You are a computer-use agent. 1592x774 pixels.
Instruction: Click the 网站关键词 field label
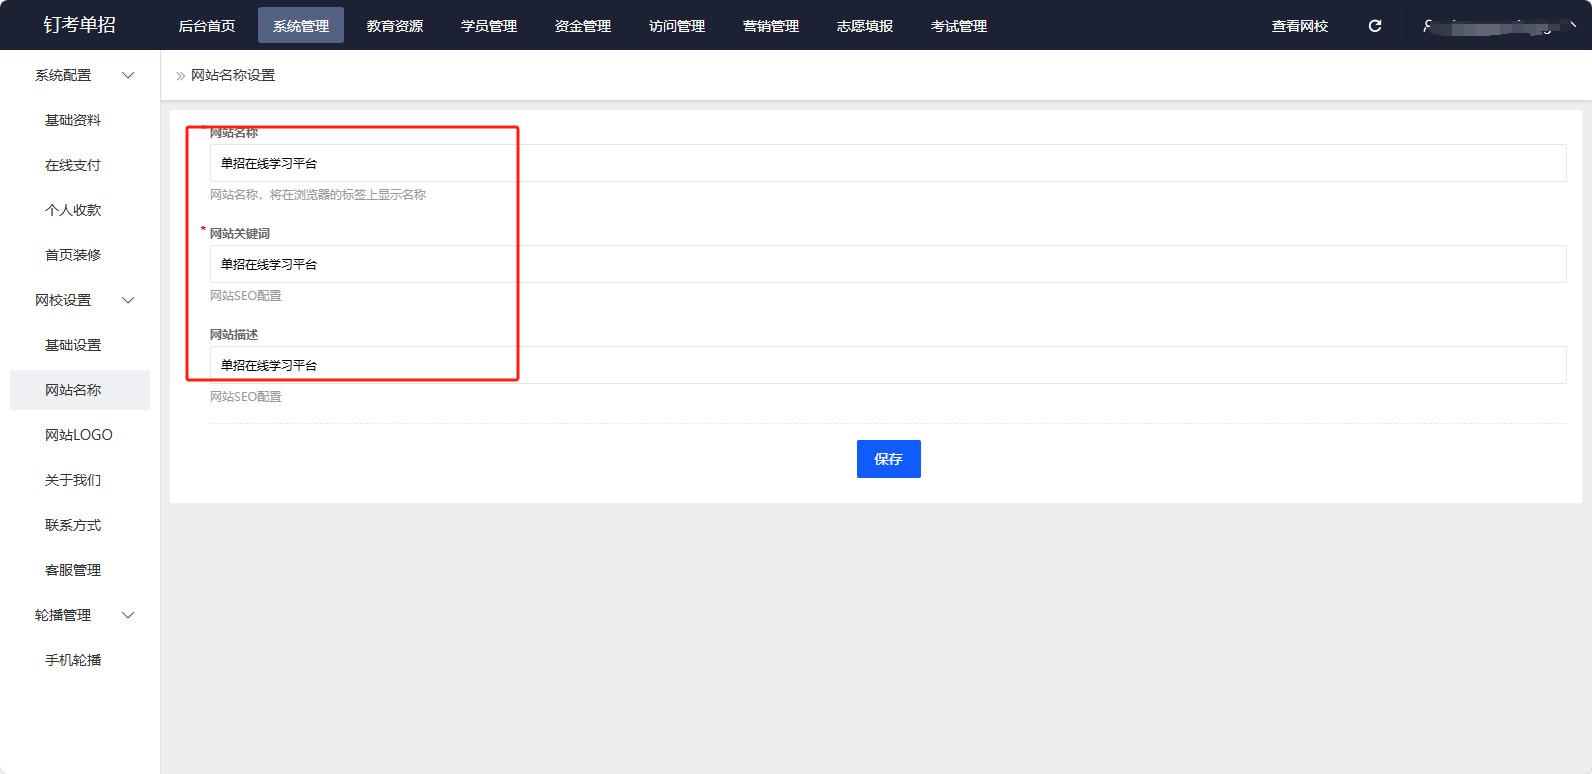(240, 233)
